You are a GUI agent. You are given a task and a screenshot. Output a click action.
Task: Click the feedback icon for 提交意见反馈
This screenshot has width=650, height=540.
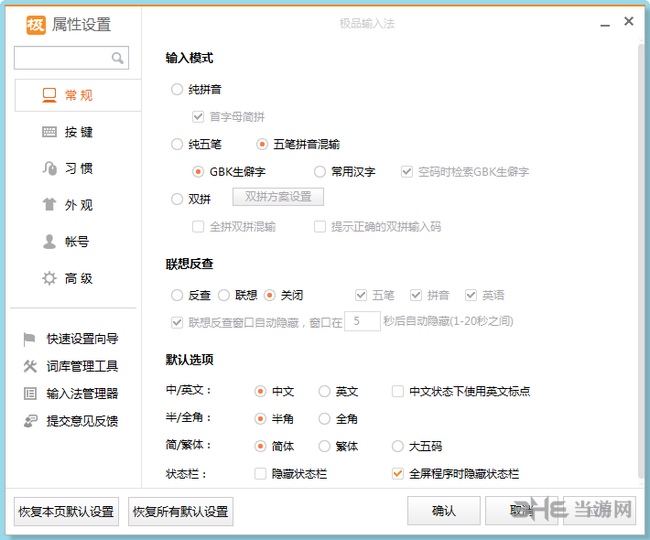(30, 421)
